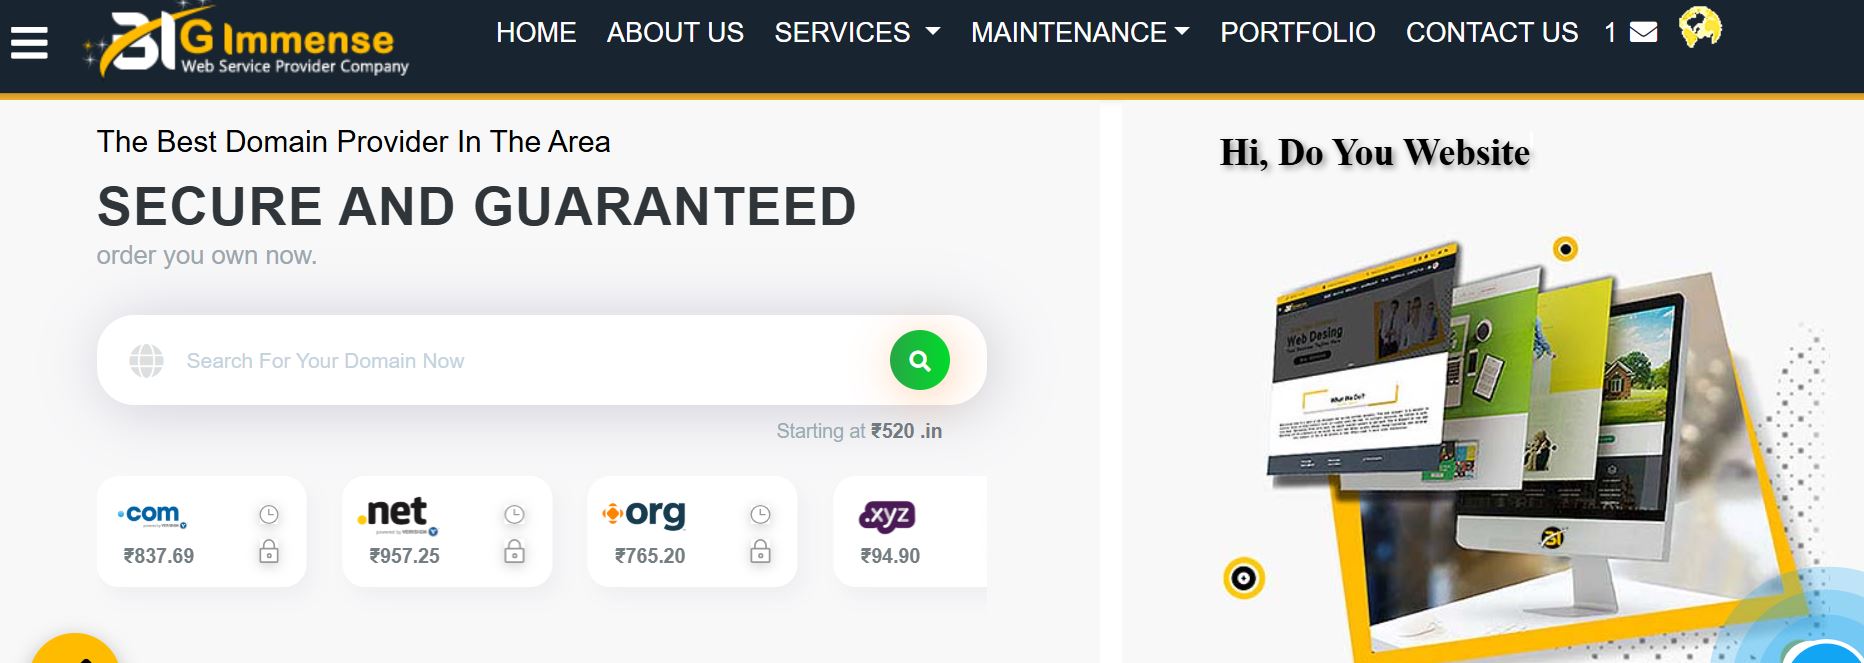Click the envelope mail icon in navbar

[1643, 32]
